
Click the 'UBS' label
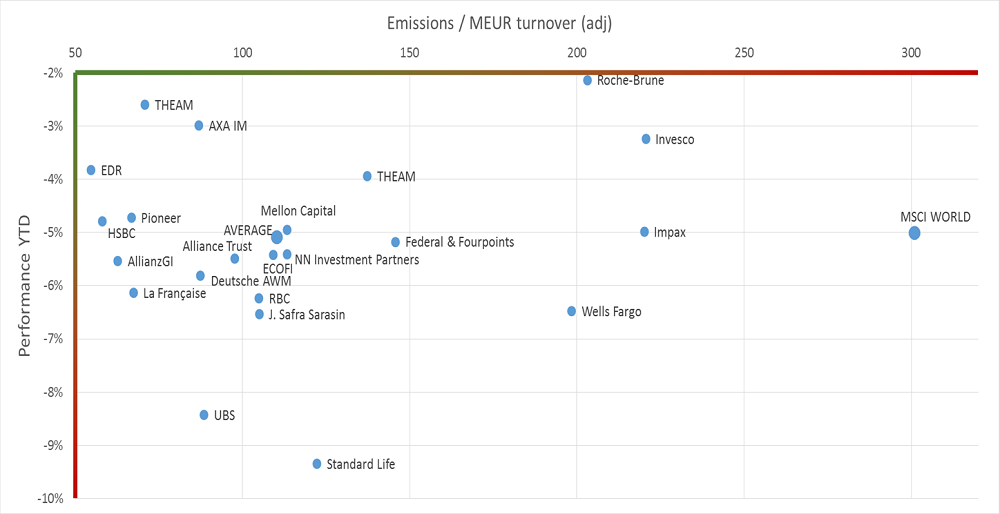pos(224,415)
